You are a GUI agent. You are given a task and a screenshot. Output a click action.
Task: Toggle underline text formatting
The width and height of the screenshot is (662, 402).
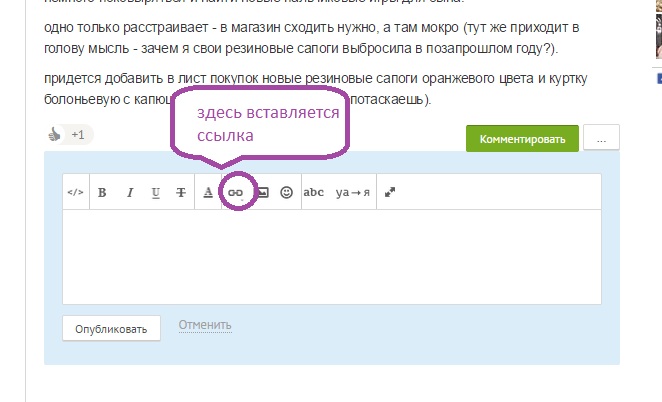[155, 192]
